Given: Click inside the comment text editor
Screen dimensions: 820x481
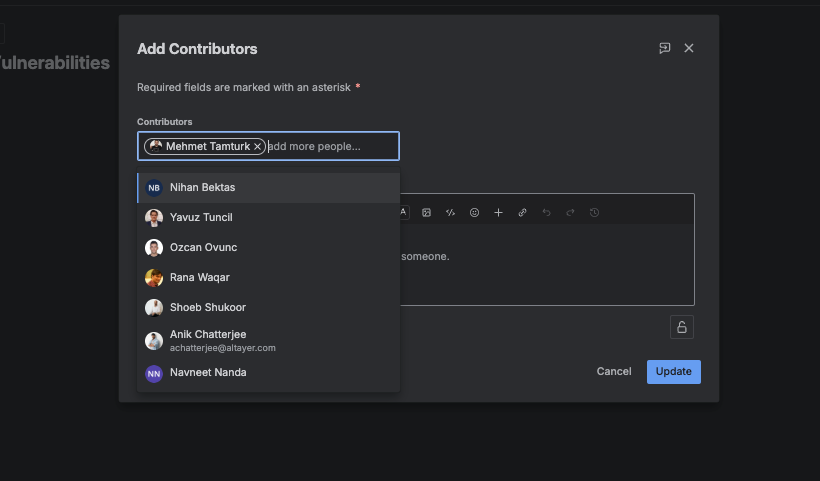Looking at the screenshot, I should coord(547,265).
